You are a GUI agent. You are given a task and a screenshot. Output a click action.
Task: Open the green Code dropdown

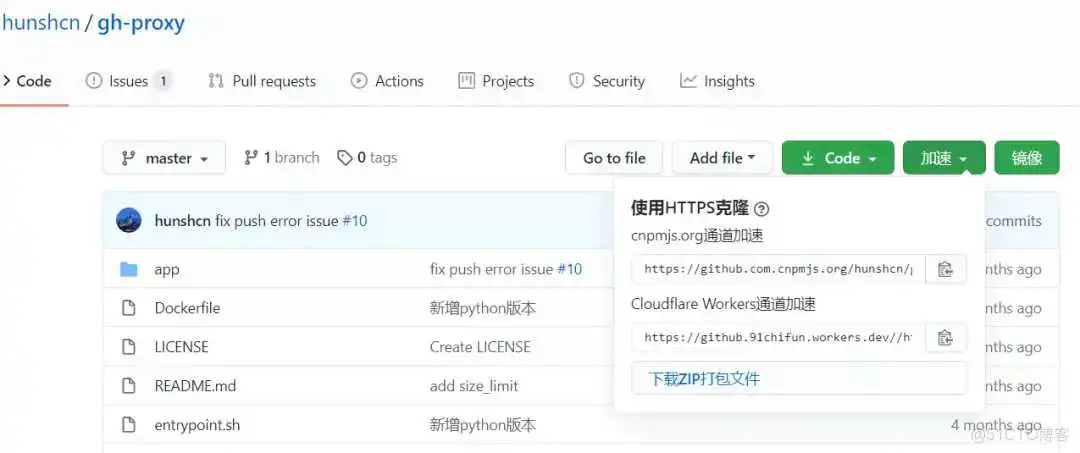[x=838, y=158]
